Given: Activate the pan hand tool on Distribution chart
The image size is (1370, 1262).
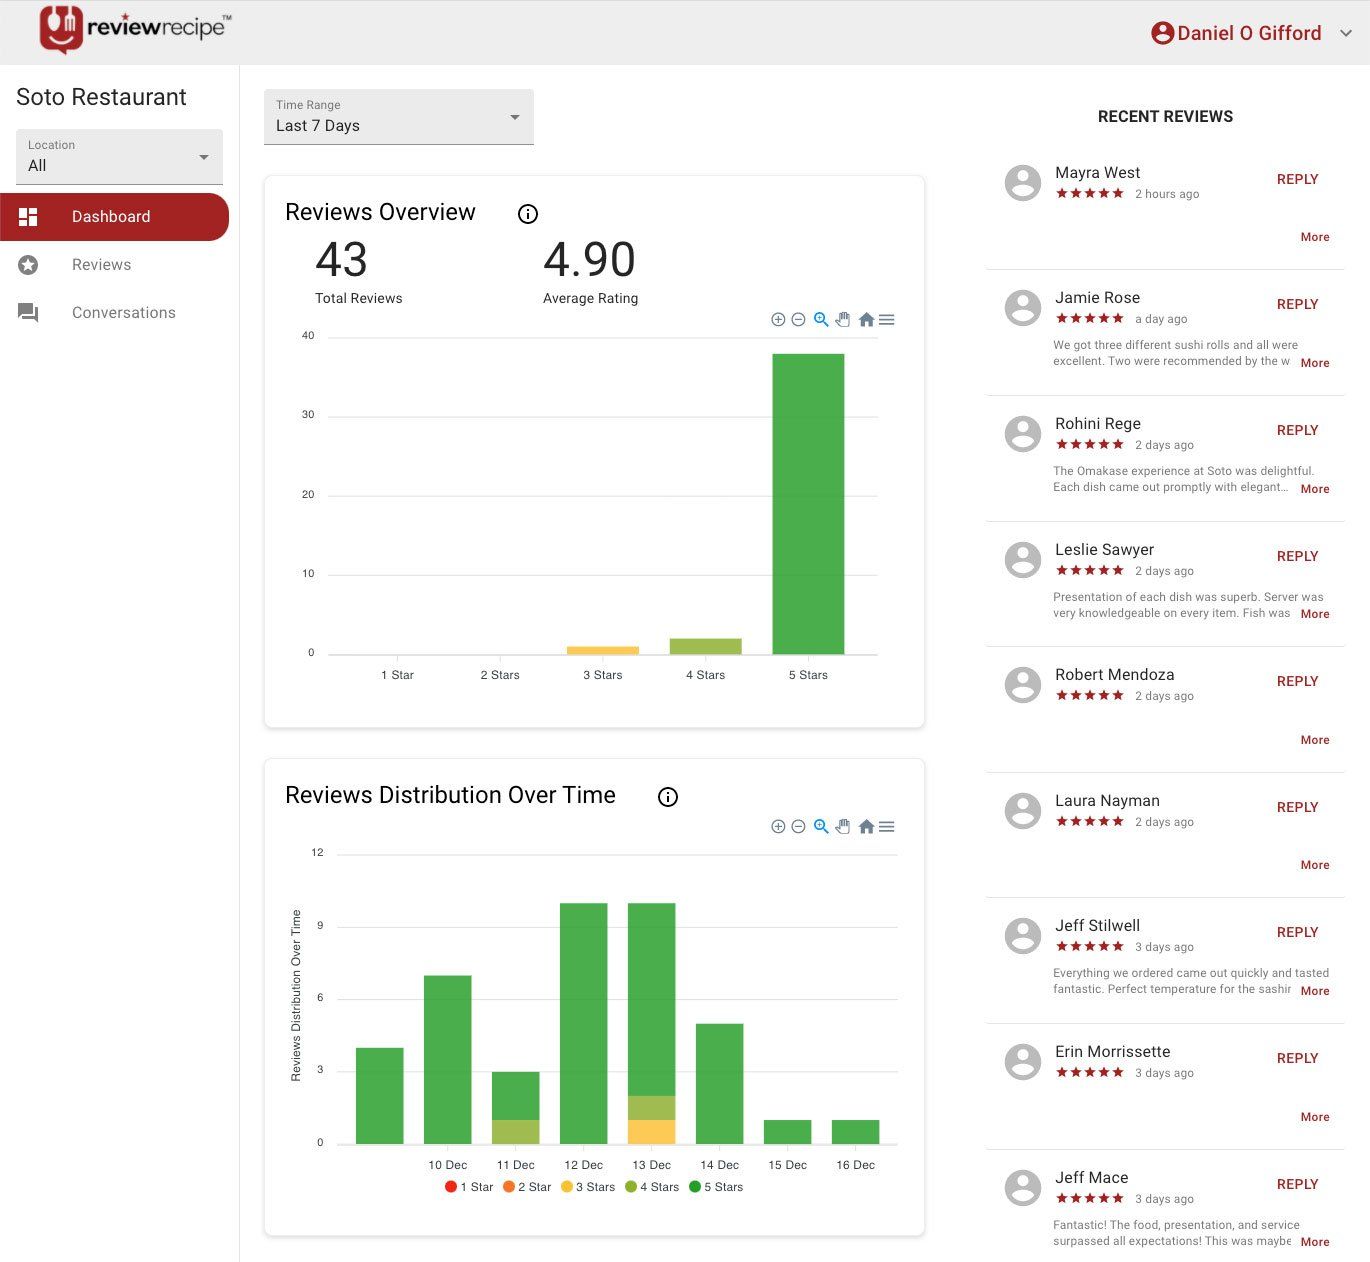Looking at the screenshot, I should [x=843, y=827].
